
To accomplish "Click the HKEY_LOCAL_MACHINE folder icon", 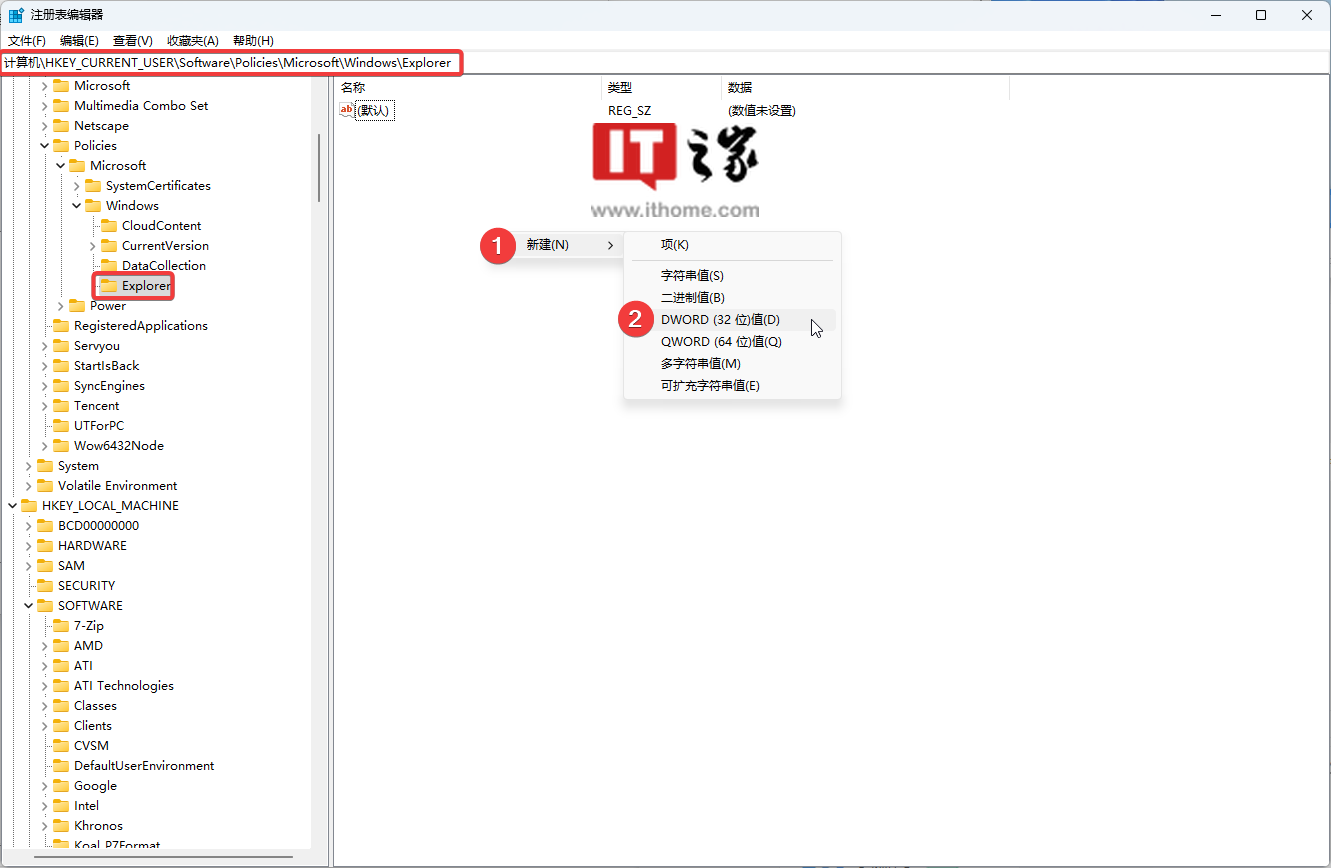I will point(29,506).
